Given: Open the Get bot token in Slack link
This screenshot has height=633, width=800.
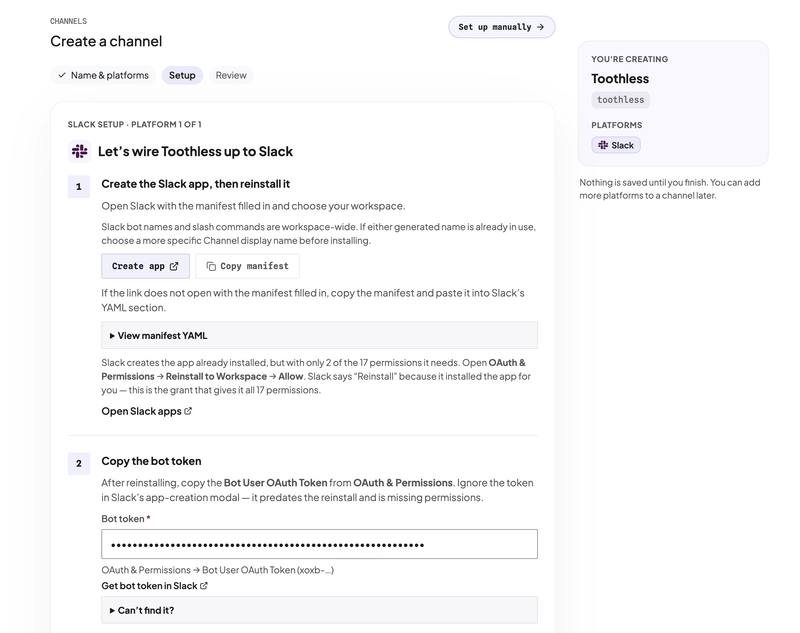Looking at the screenshot, I should pyautogui.click(x=155, y=586).
